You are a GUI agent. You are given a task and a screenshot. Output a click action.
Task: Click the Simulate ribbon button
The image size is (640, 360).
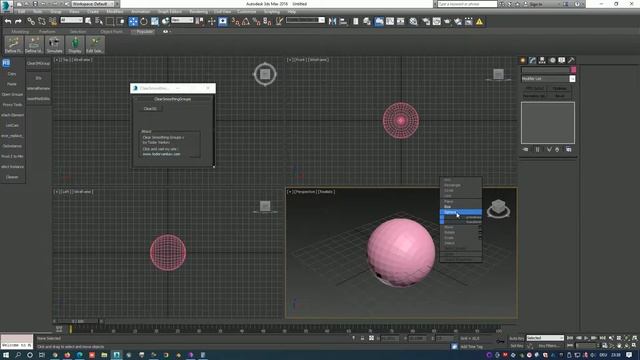[x=54, y=44]
